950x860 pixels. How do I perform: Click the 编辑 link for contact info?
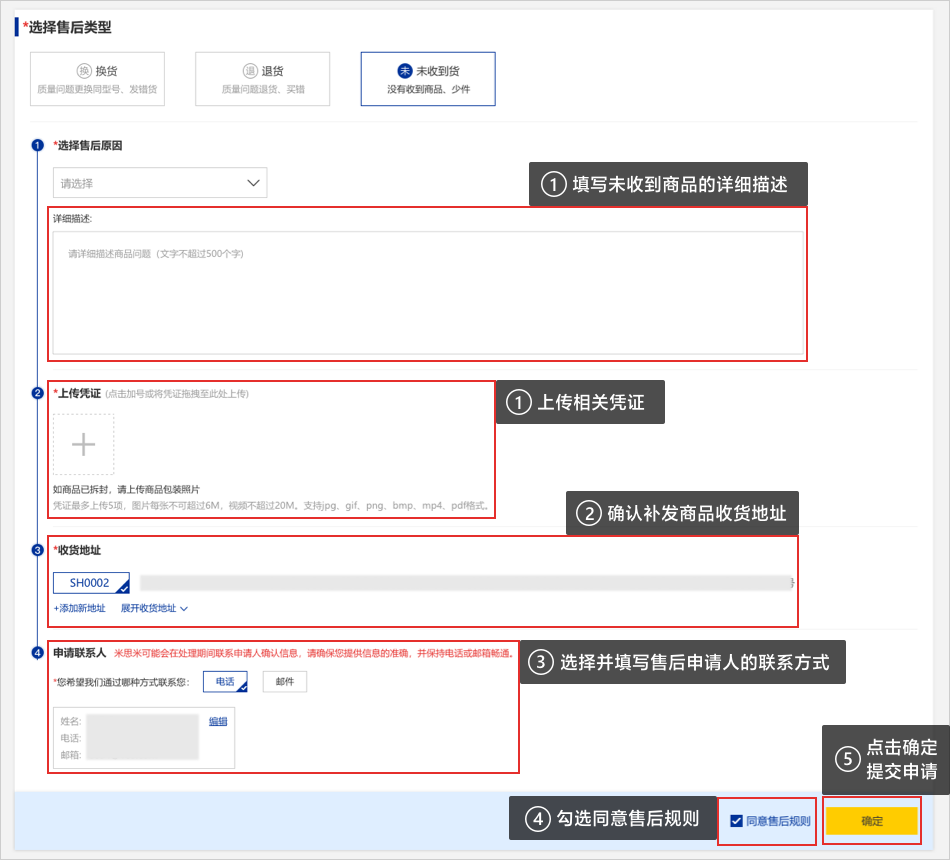(x=218, y=721)
